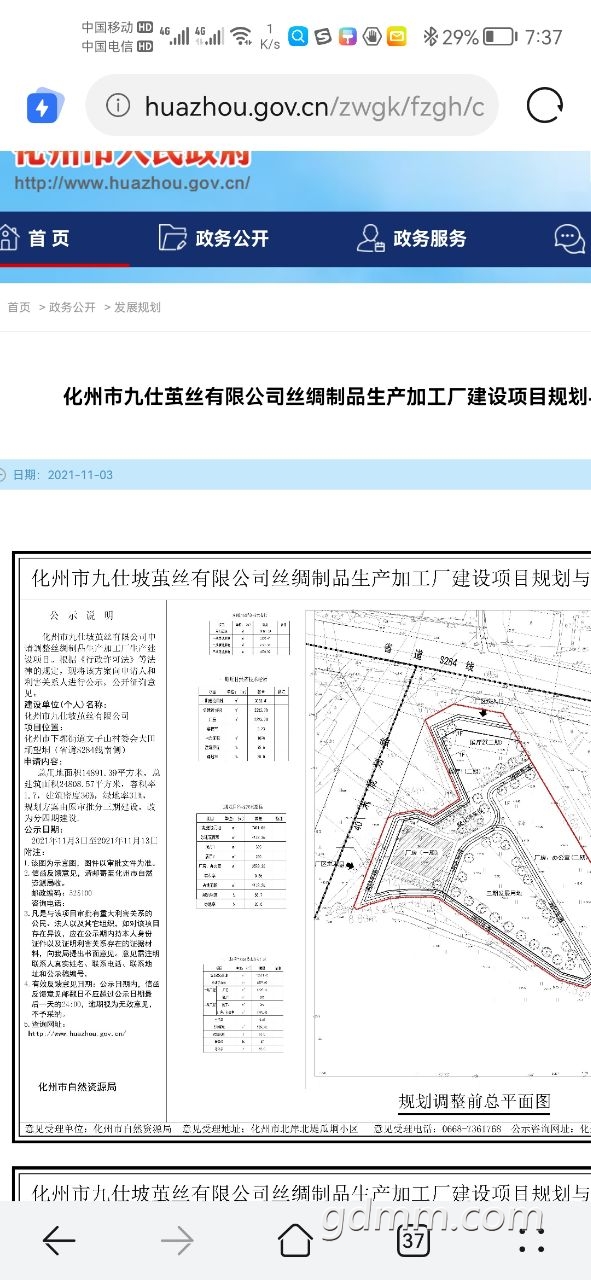Tap the house icon beside 首页
Screen dimensions: 591x1280
click(x=8, y=238)
